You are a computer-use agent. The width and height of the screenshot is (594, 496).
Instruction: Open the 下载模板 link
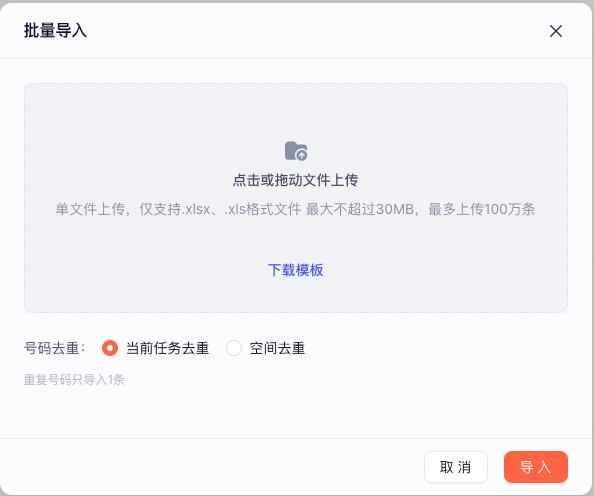pos(295,270)
